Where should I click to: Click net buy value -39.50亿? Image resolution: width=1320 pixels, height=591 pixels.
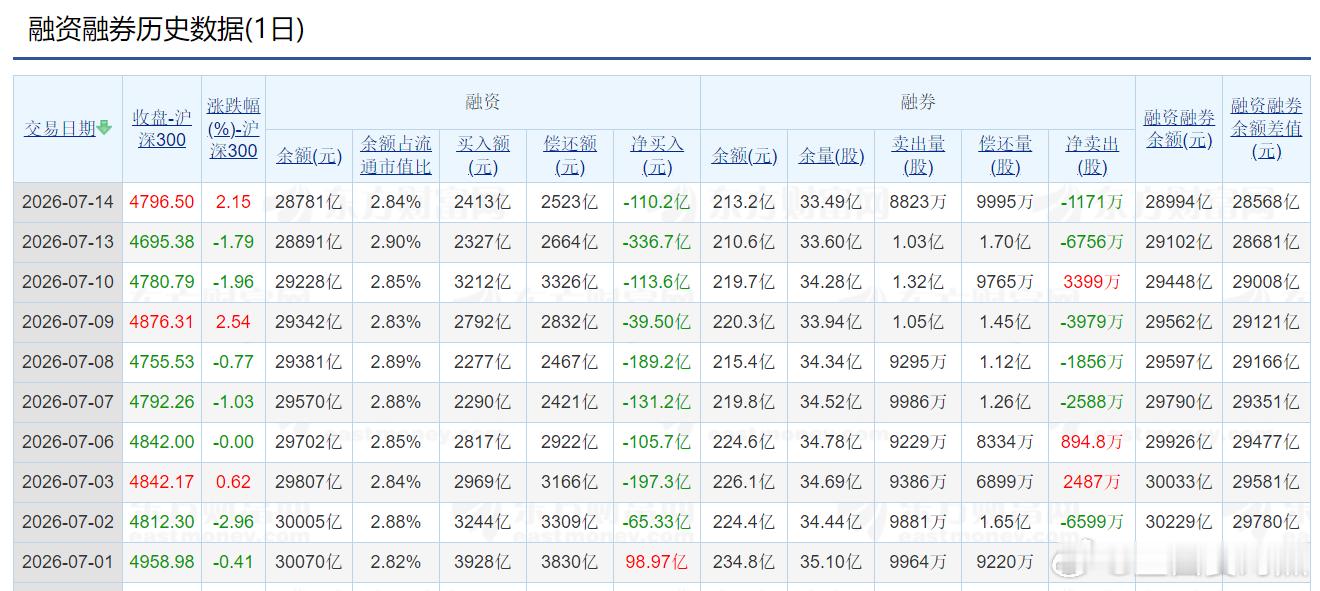657,322
